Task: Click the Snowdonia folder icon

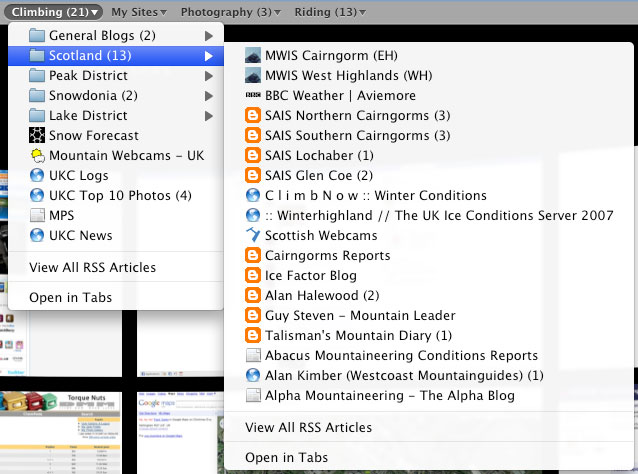Action: pyautogui.click(x=37, y=95)
